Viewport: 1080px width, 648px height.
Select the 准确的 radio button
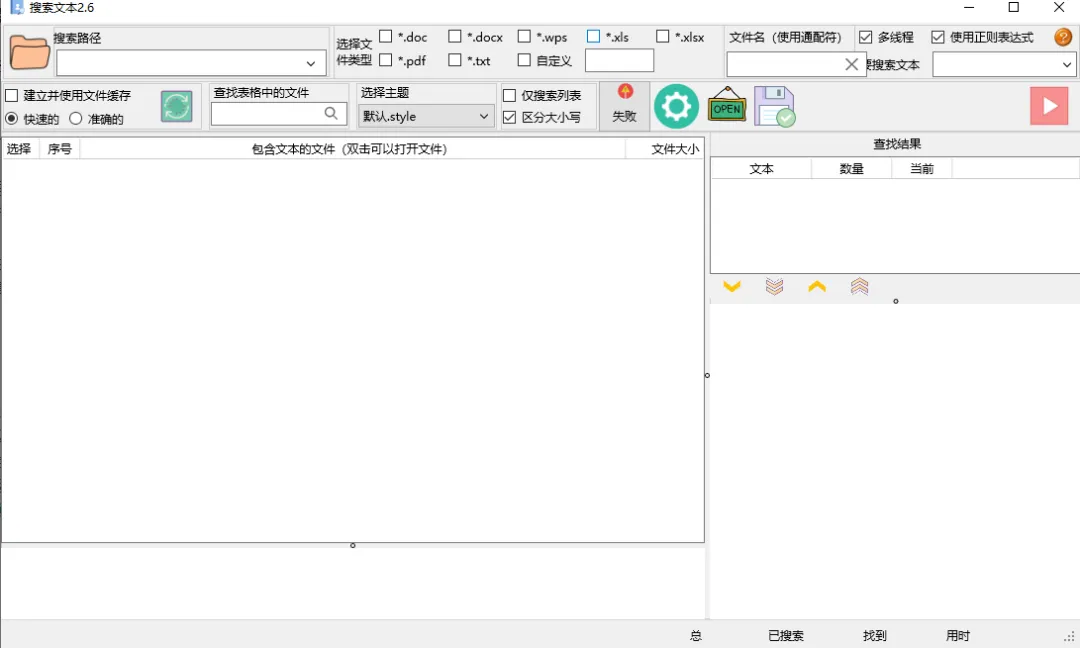click(76, 118)
